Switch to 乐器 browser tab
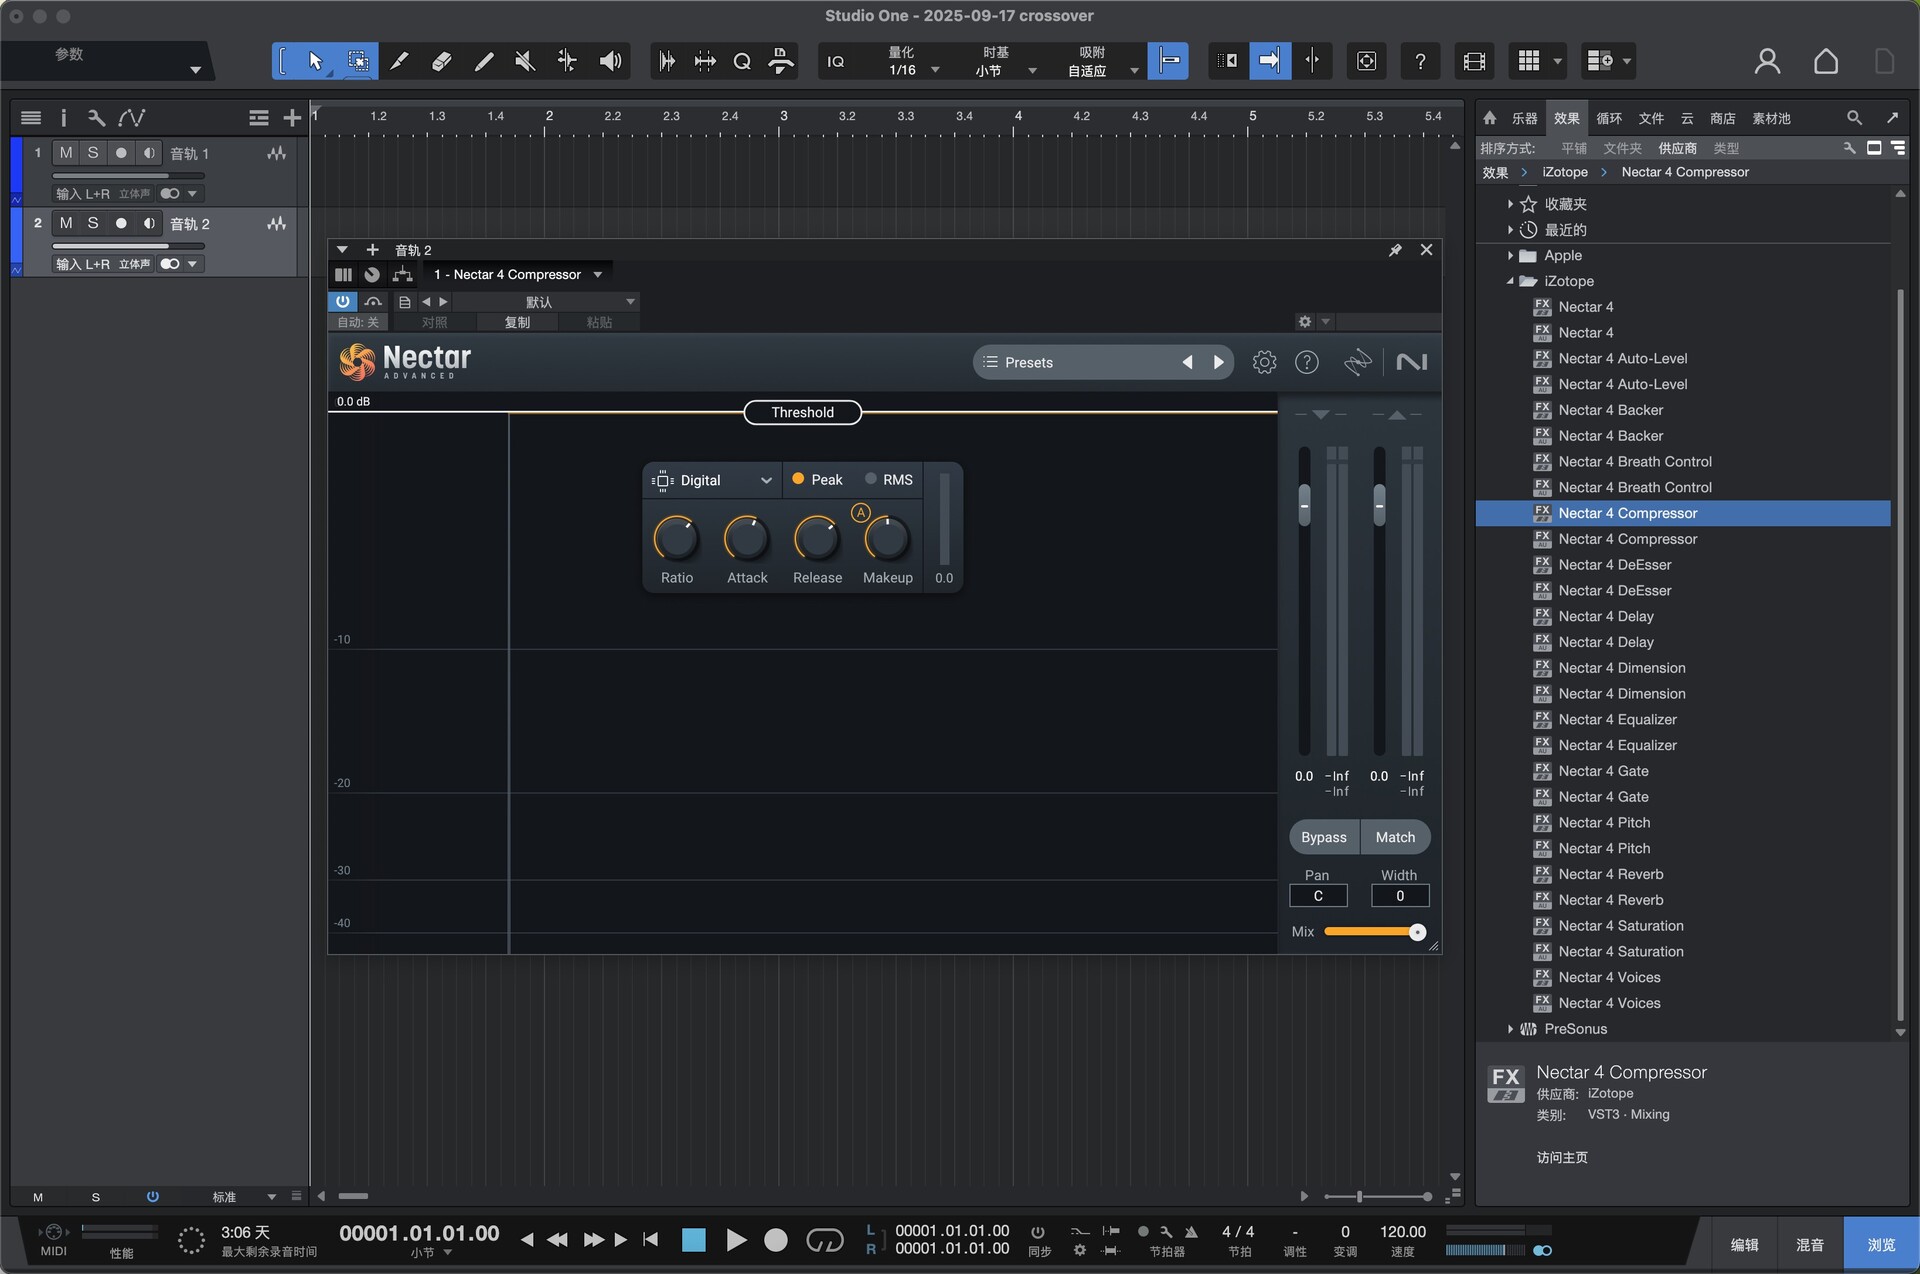The height and width of the screenshot is (1274, 1920). point(1524,118)
